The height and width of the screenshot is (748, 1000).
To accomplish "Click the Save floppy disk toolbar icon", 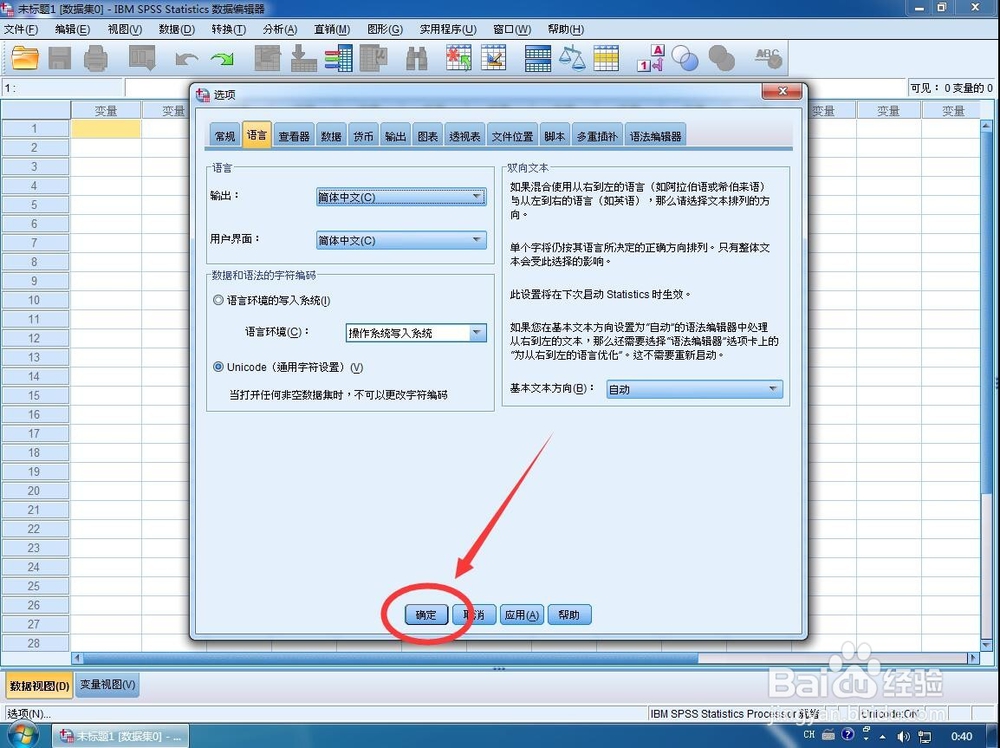I will tap(60, 58).
